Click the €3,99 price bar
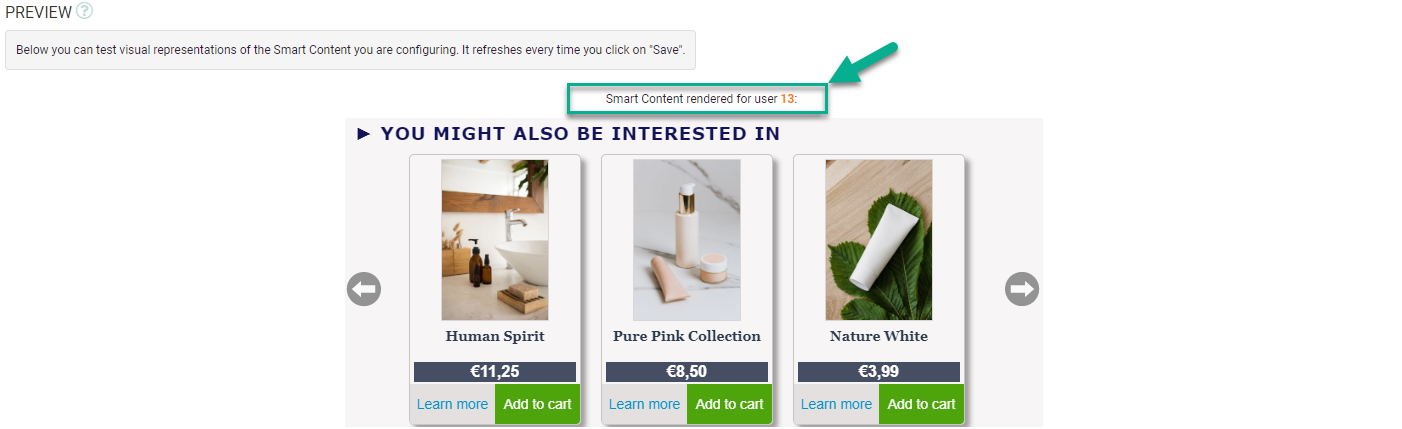Screen dimensions: 1402x429 (879, 372)
